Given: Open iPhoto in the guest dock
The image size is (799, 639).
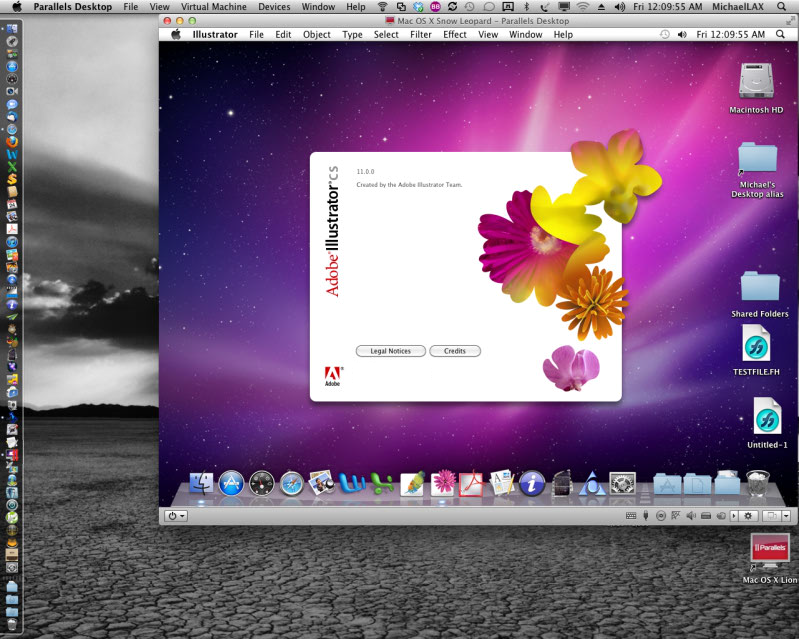Looking at the screenshot, I should pos(322,483).
